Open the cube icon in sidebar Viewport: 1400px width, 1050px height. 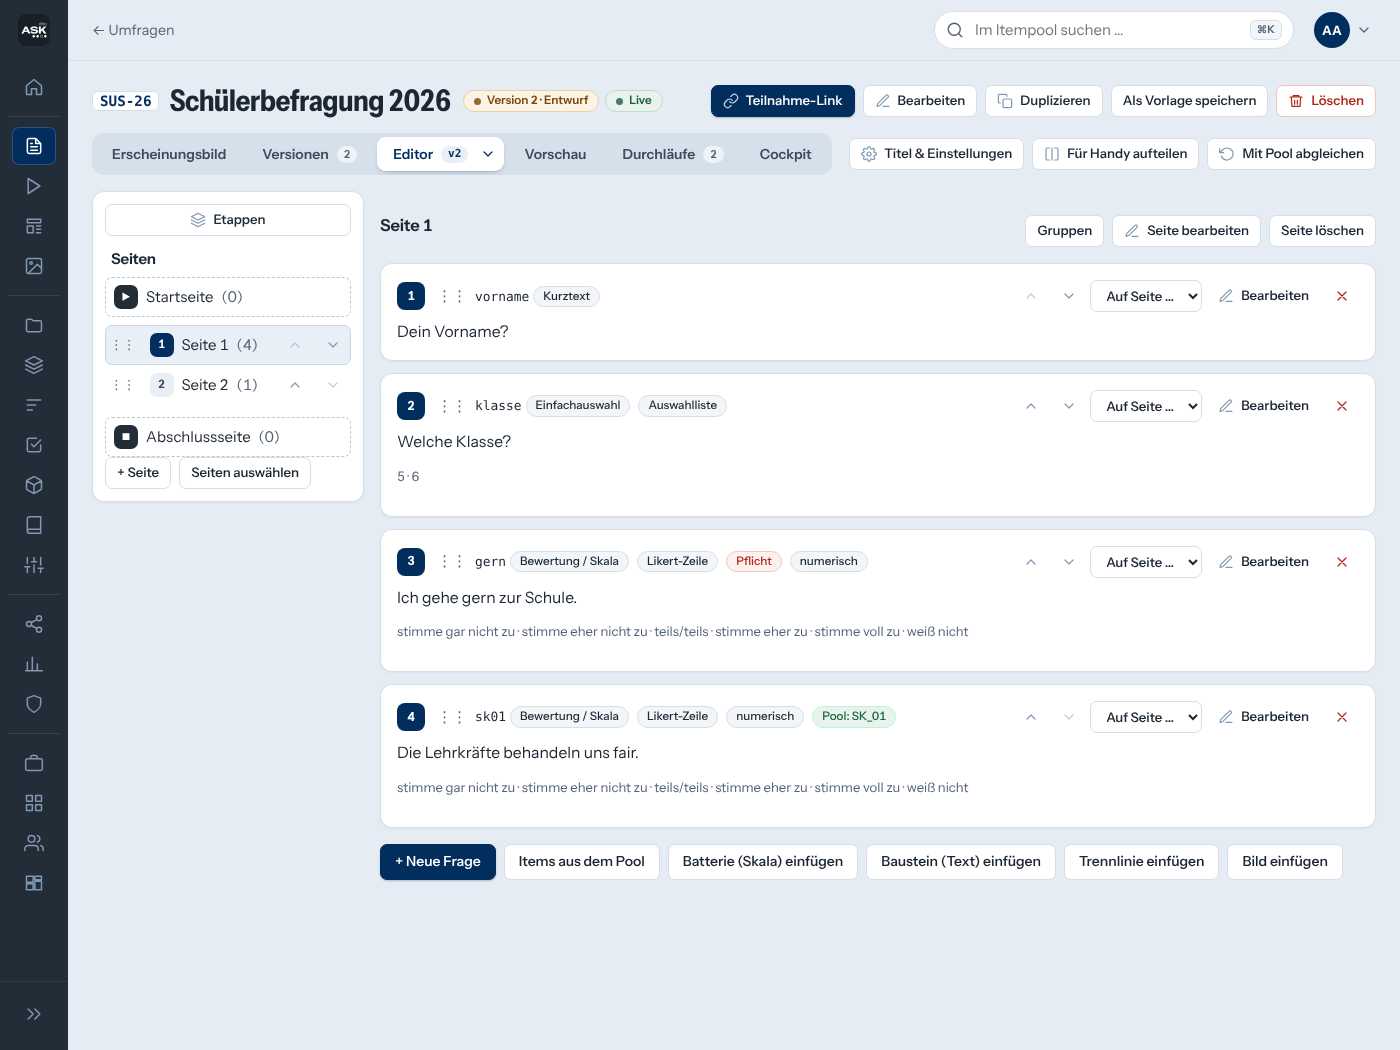(34, 485)
